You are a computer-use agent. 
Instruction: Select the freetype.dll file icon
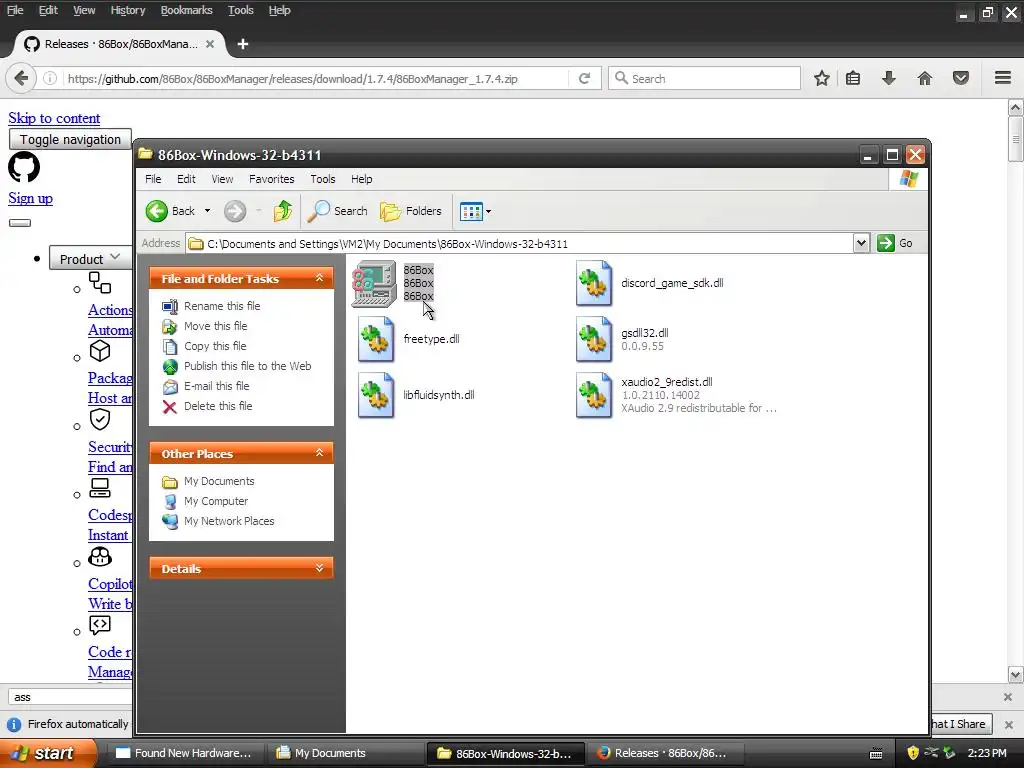376,339
